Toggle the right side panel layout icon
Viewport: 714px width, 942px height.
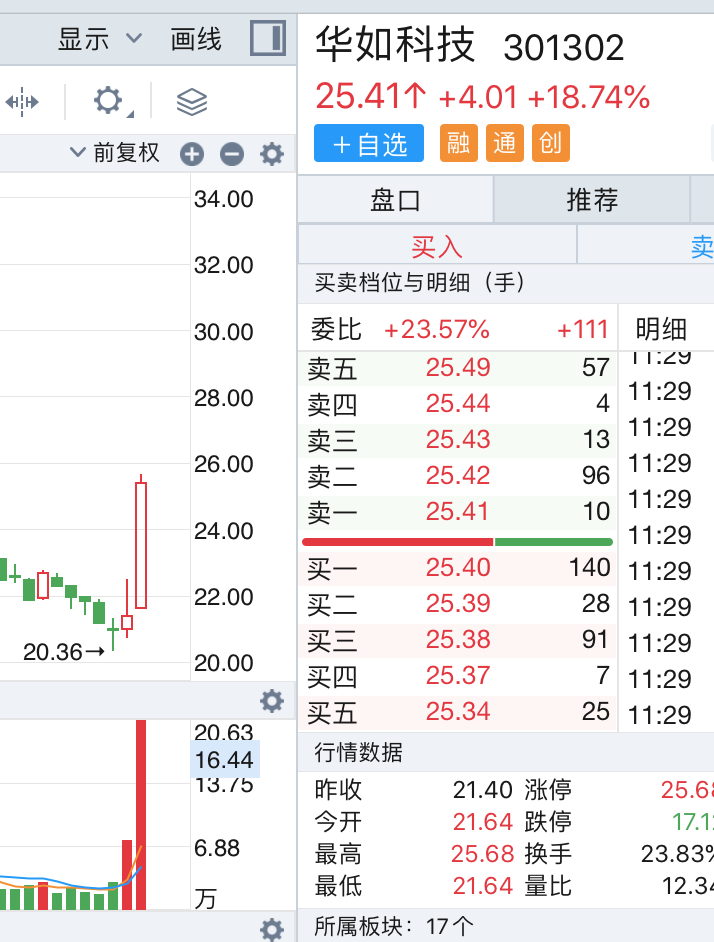[x=267, y=39]
